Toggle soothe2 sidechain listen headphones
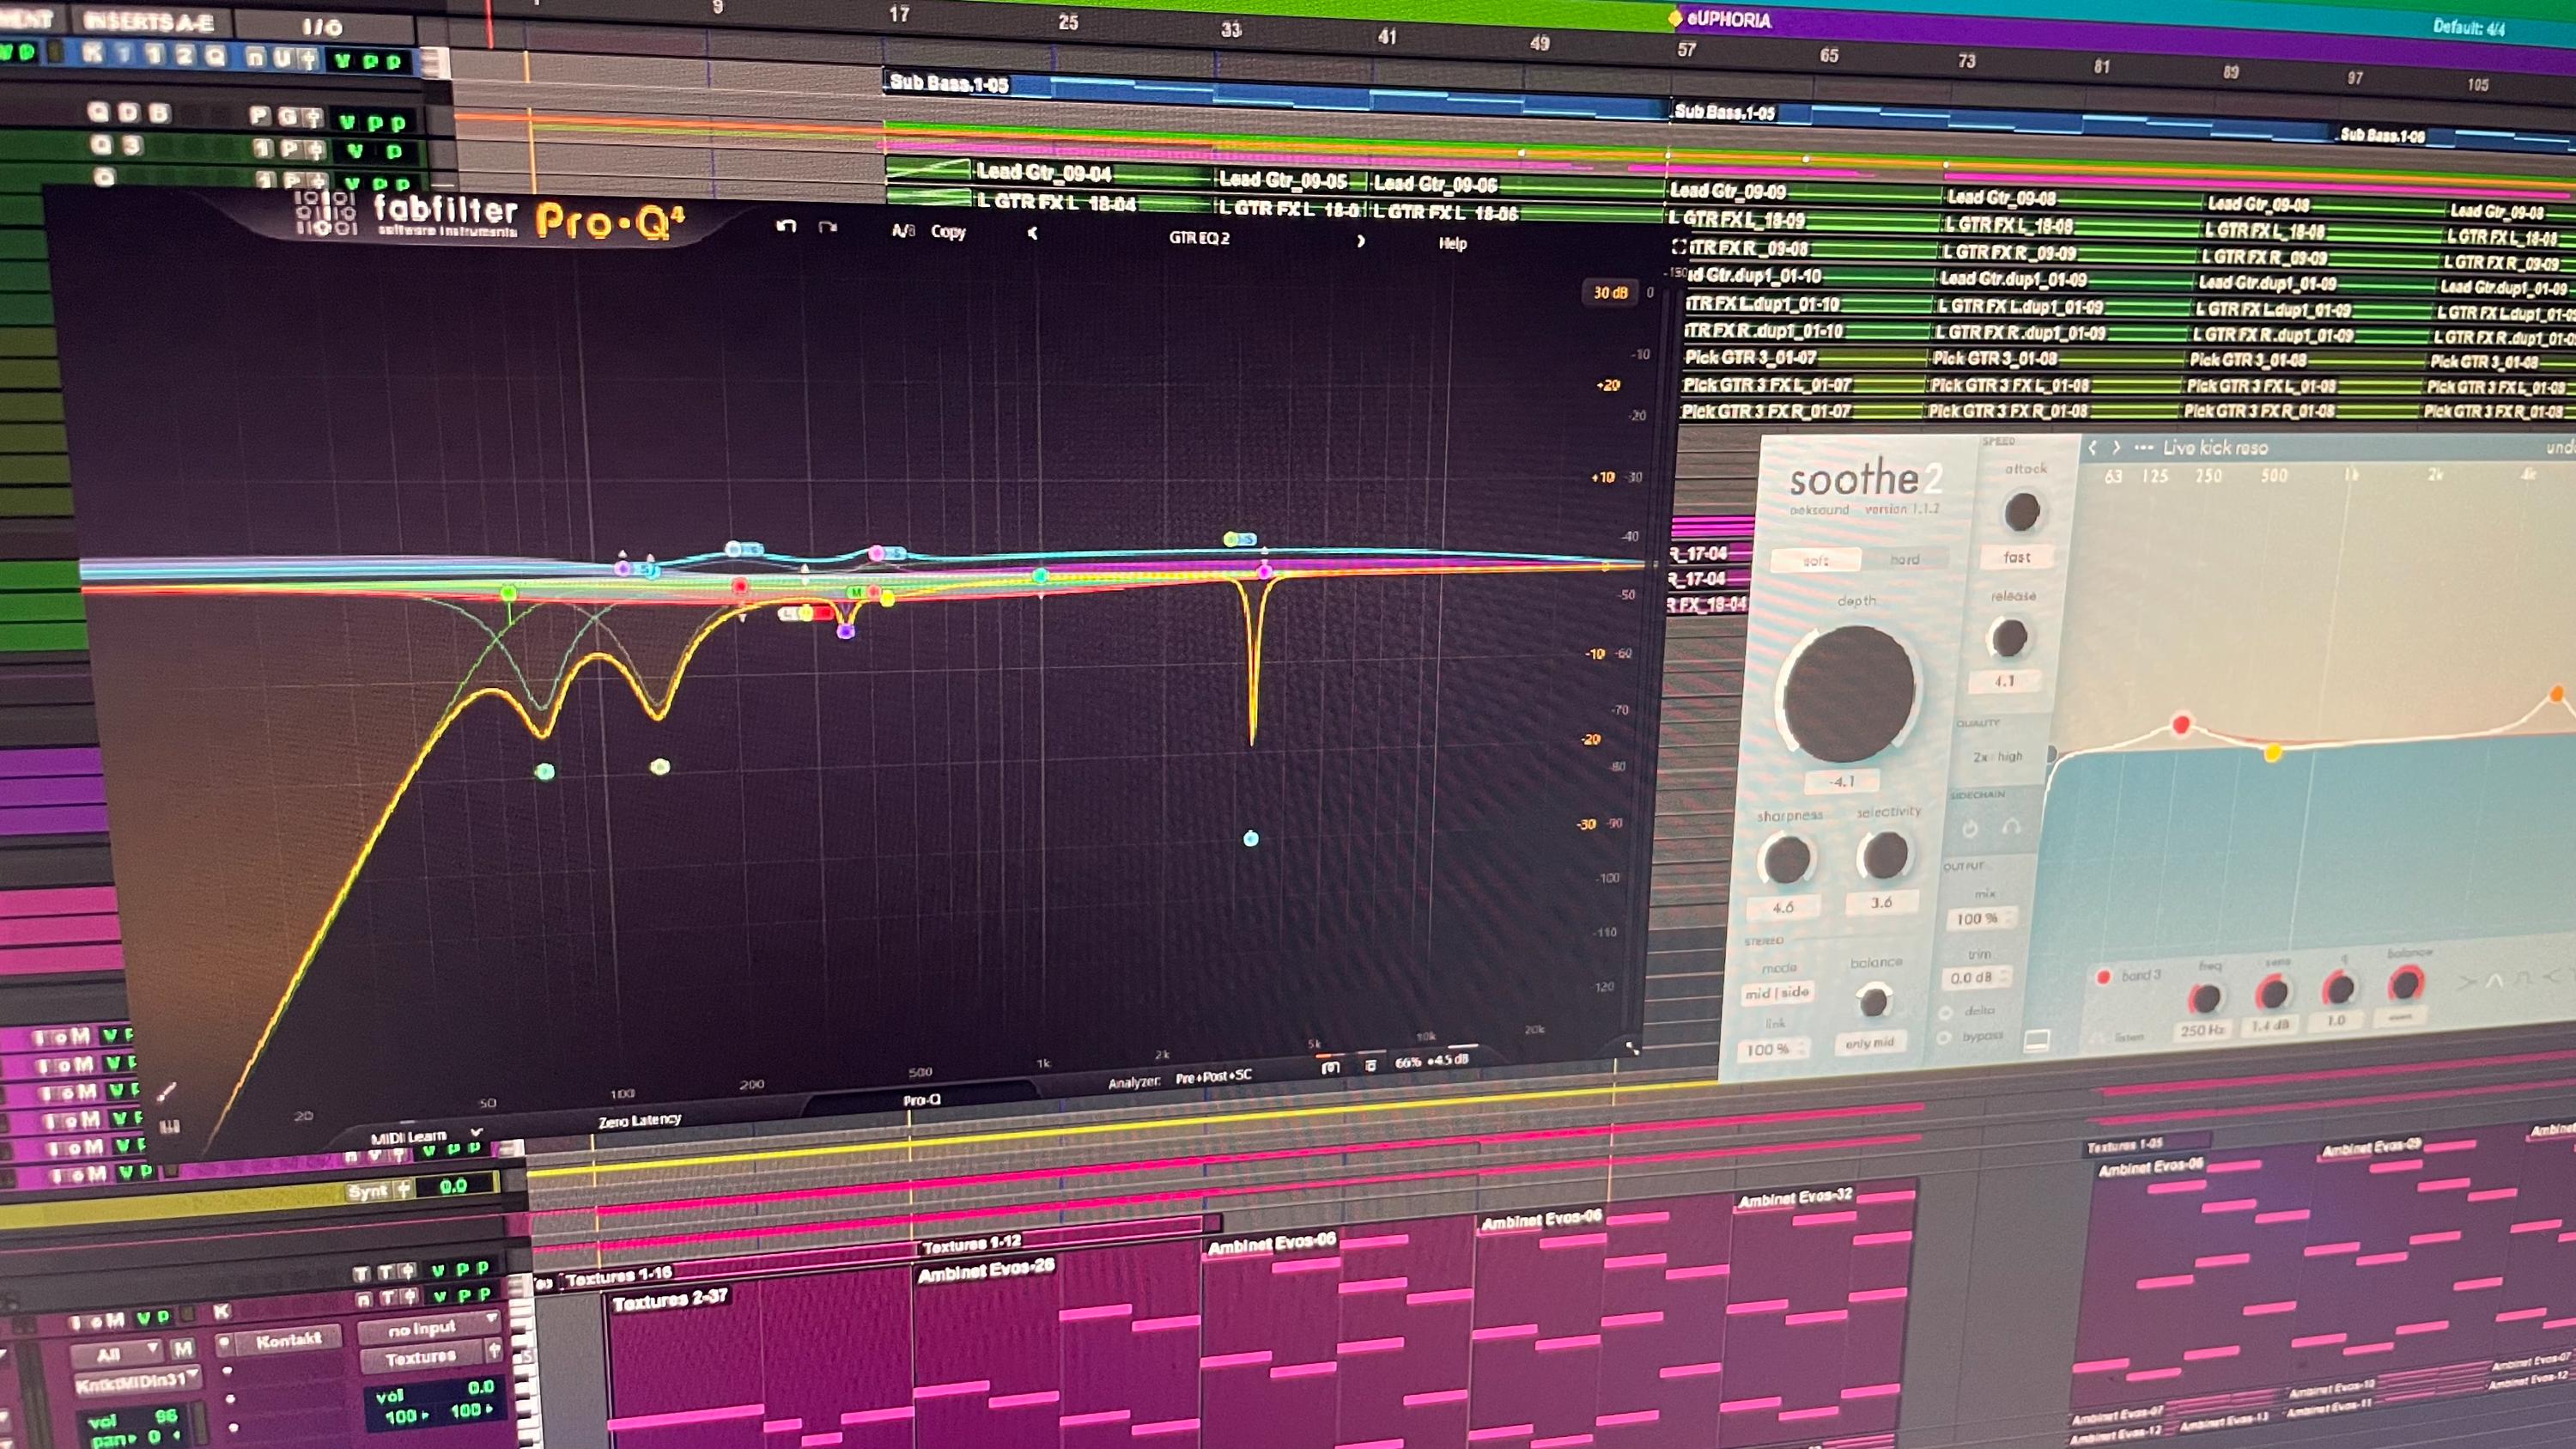Screen dimensions: 2576x1449 tap(2011, 827)
